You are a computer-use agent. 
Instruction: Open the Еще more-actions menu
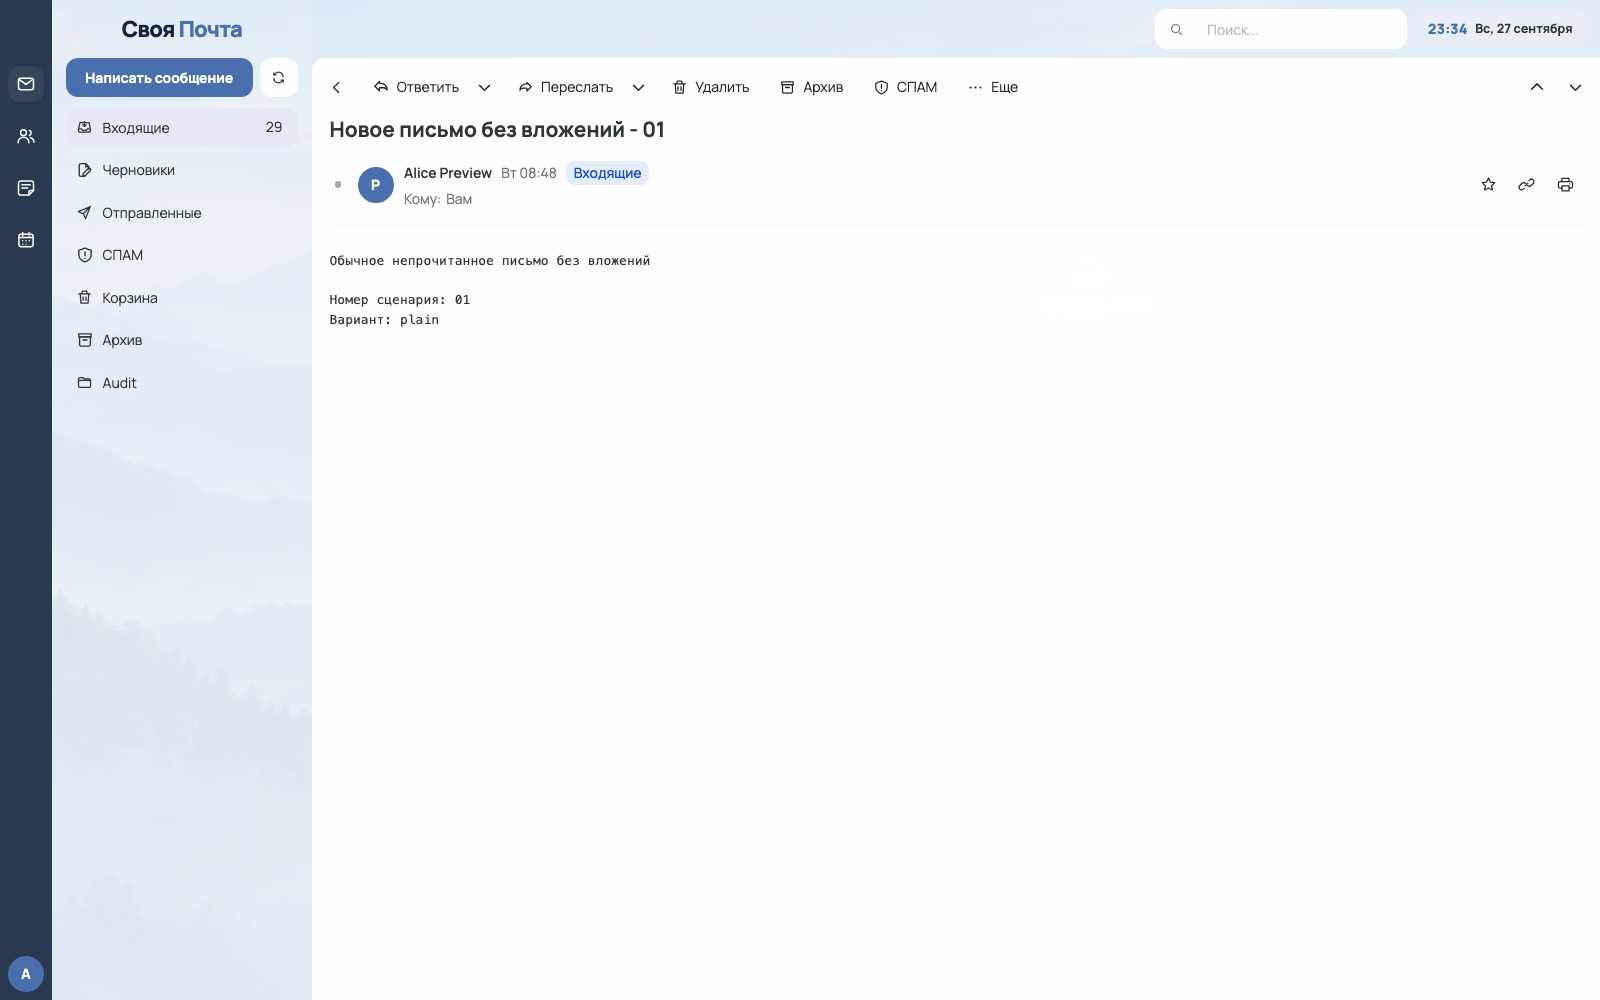(x=993, y=87)
